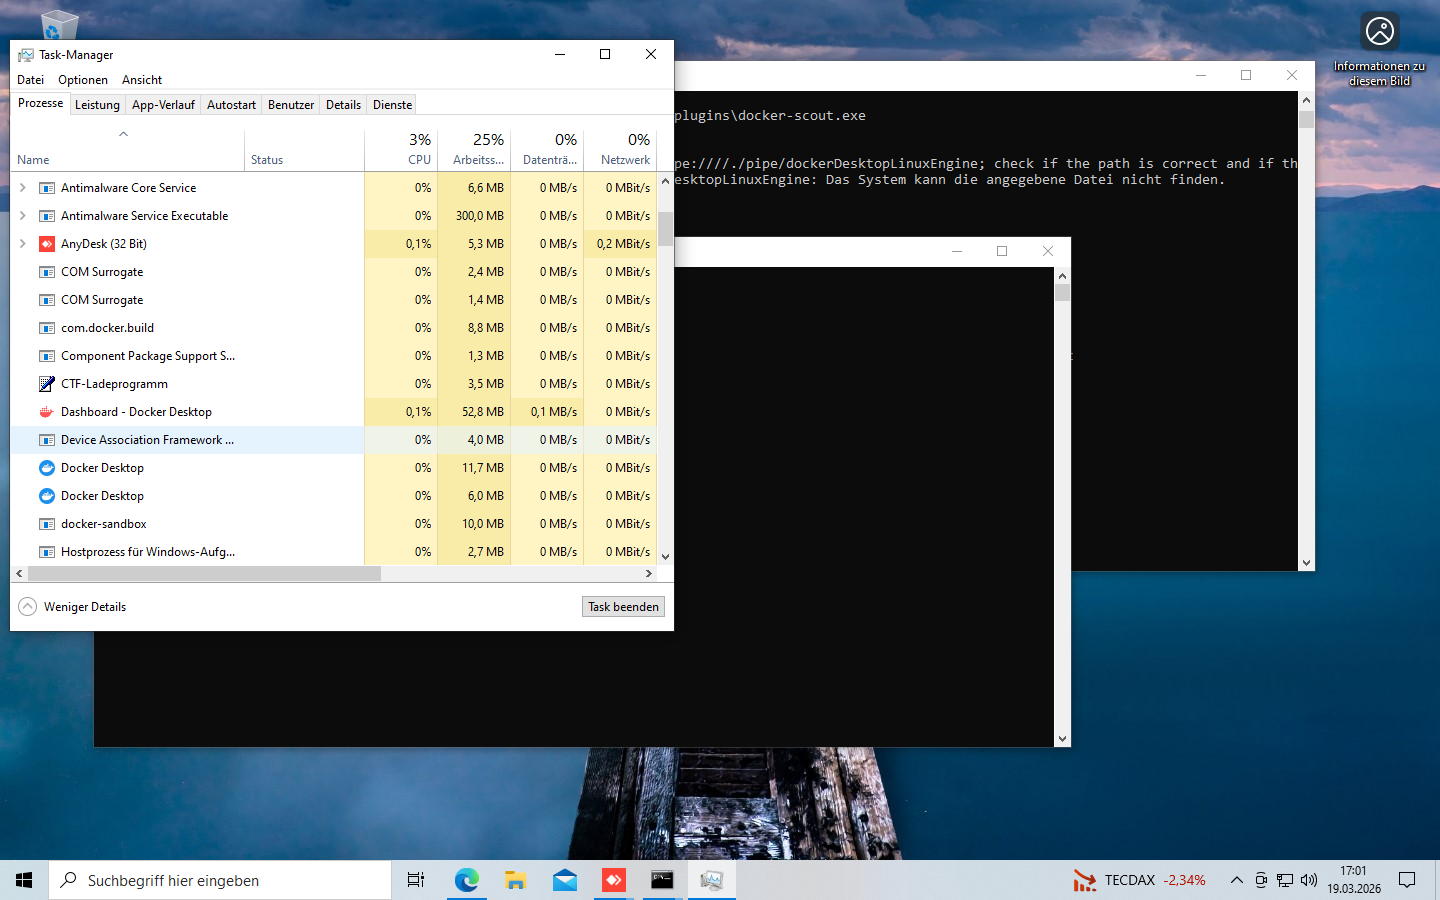Open the volume control in the system tray
The height and width of the screenshot is (900, 1440).
pos(1309,880)
